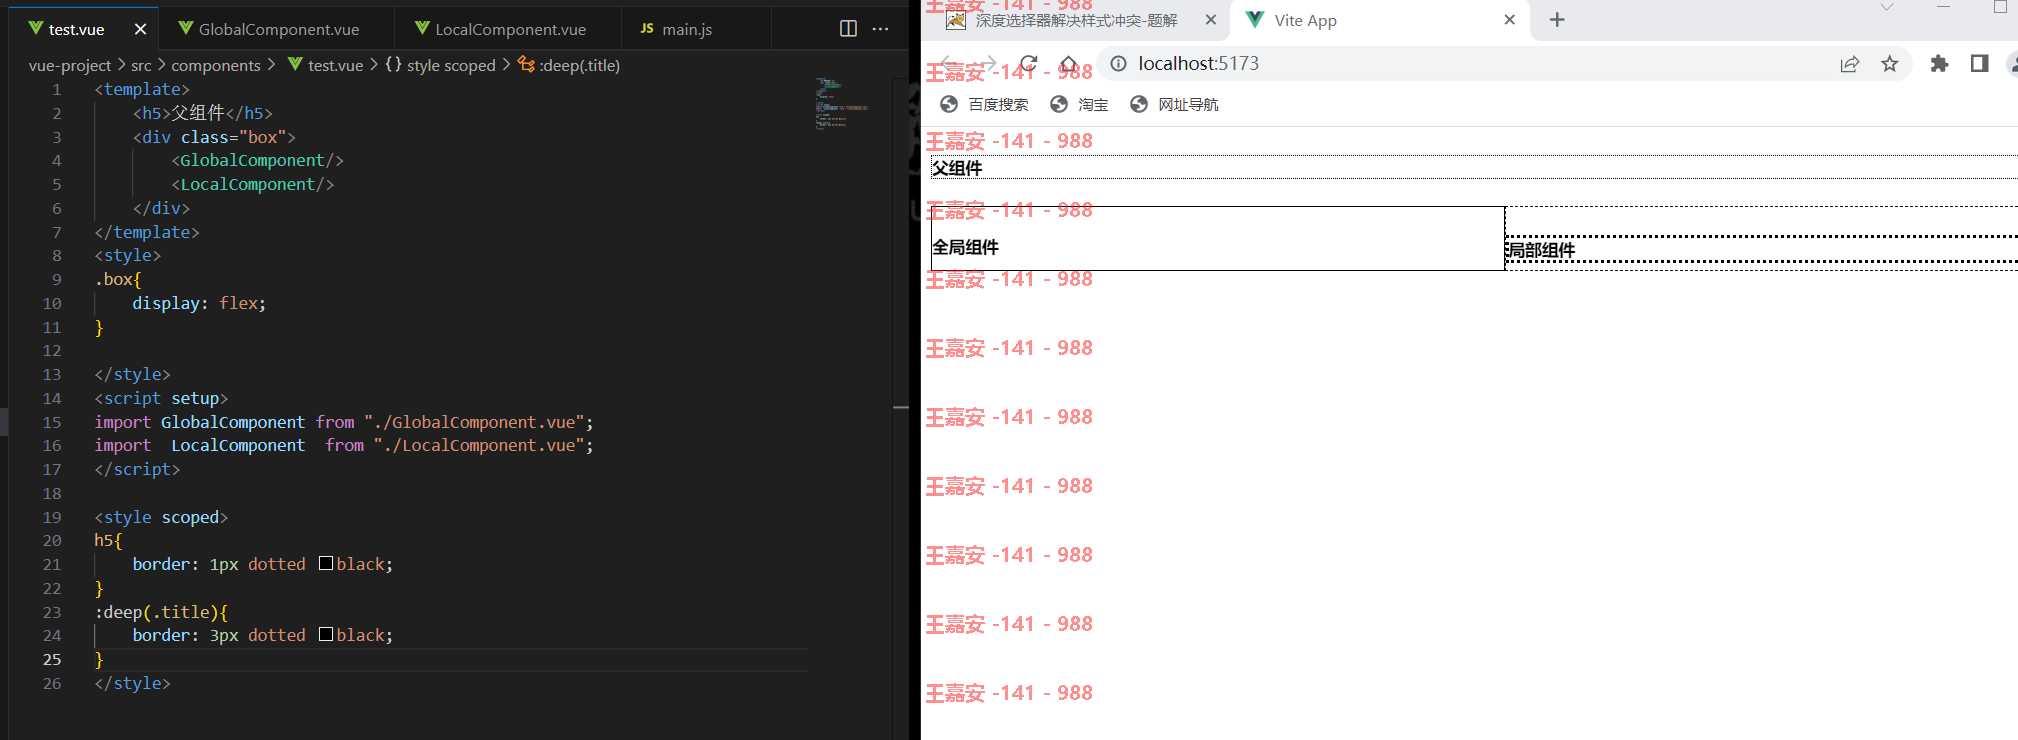Click line number 9 in the gutter
Image resolution: width=2018 pixels, height=740 pixels.
(57, 279)
